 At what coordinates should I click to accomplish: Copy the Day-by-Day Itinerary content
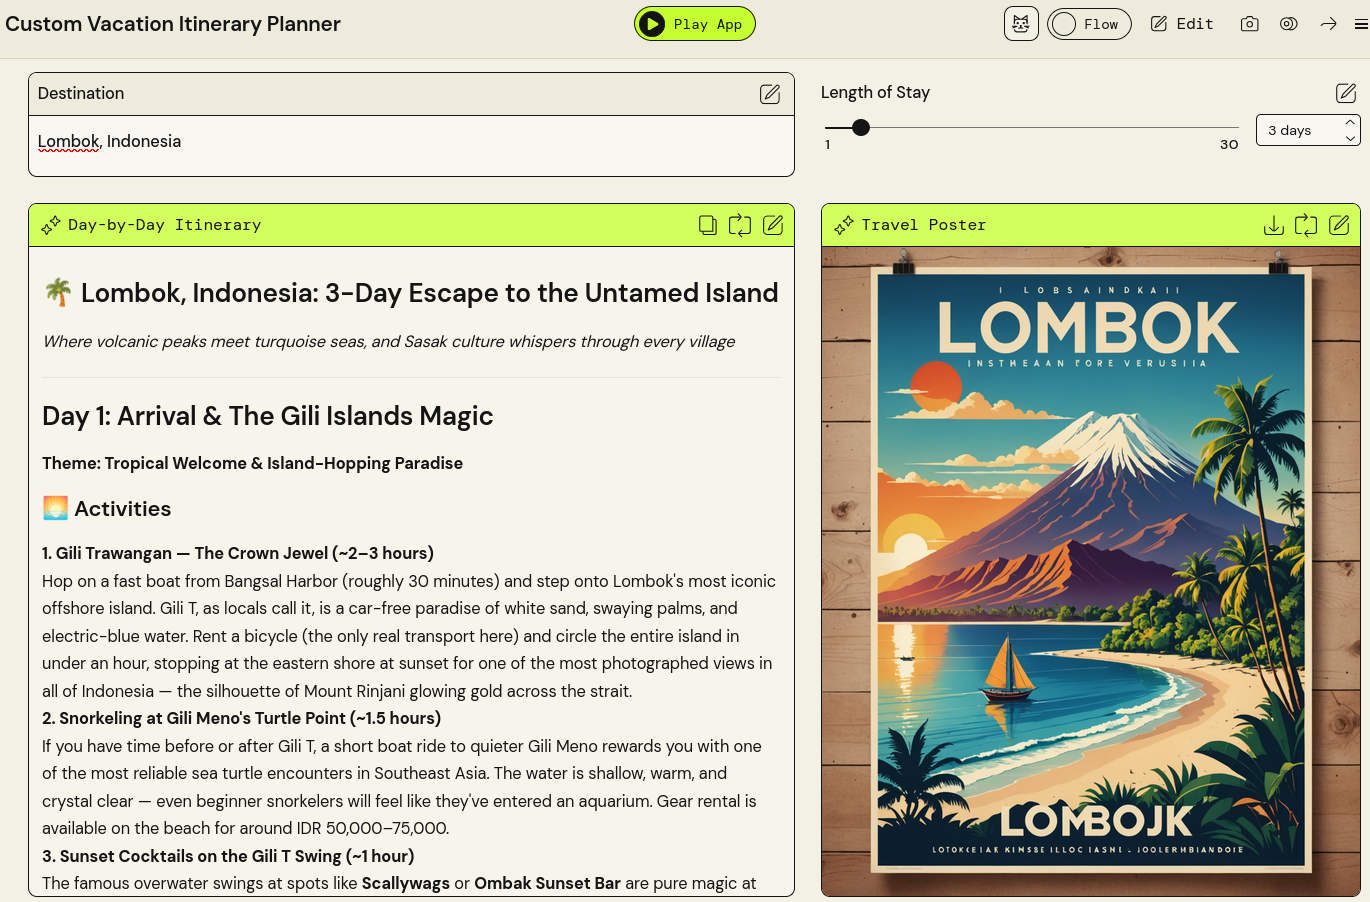[x=708, y=225]
